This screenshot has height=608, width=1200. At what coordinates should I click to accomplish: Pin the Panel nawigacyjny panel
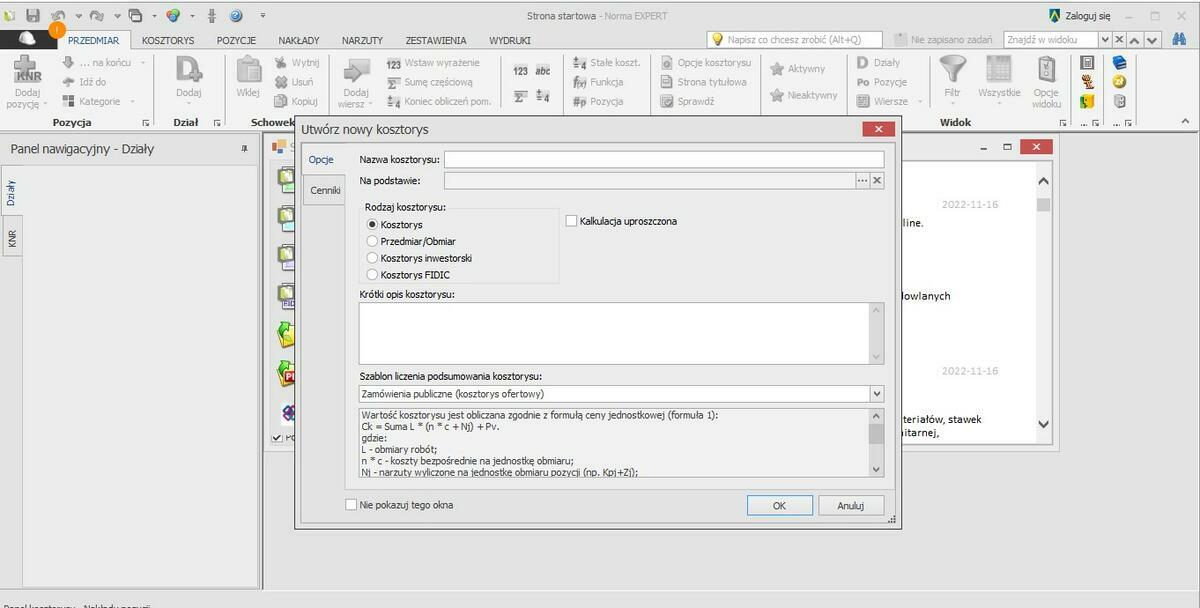(244, 149)
